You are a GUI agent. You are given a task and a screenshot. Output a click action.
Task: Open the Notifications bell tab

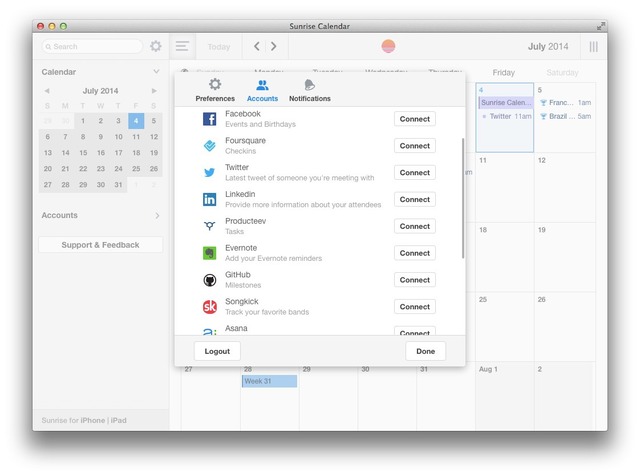(310, 91)
